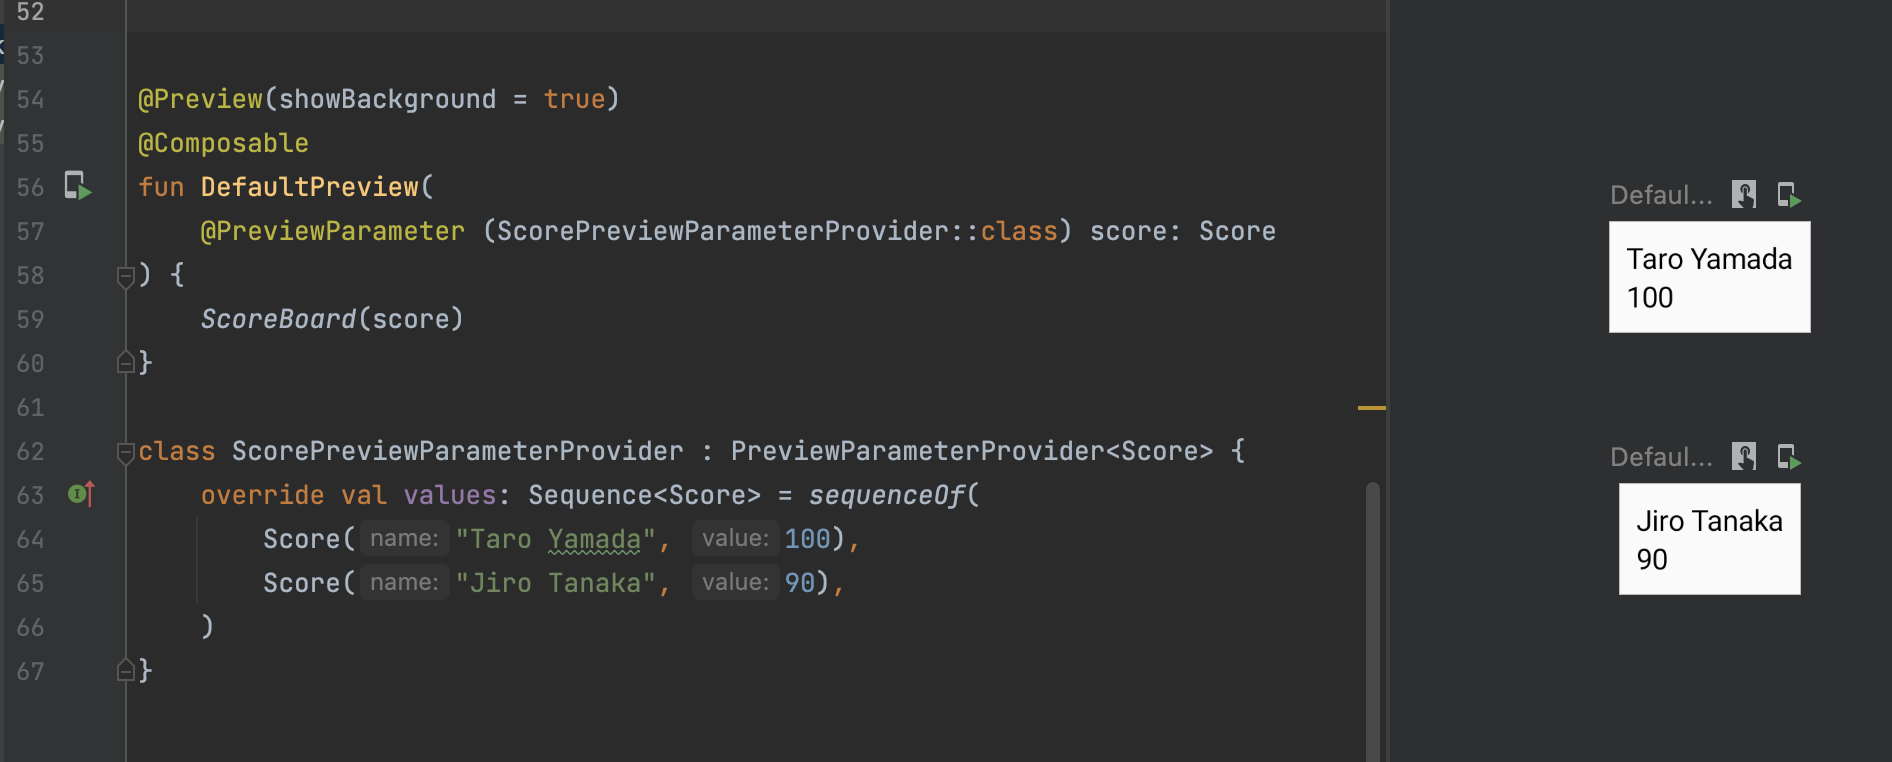Click the values property on line 63
Image resolution: width=1892 pixels, height=762 pixels.
pos(449,495)
